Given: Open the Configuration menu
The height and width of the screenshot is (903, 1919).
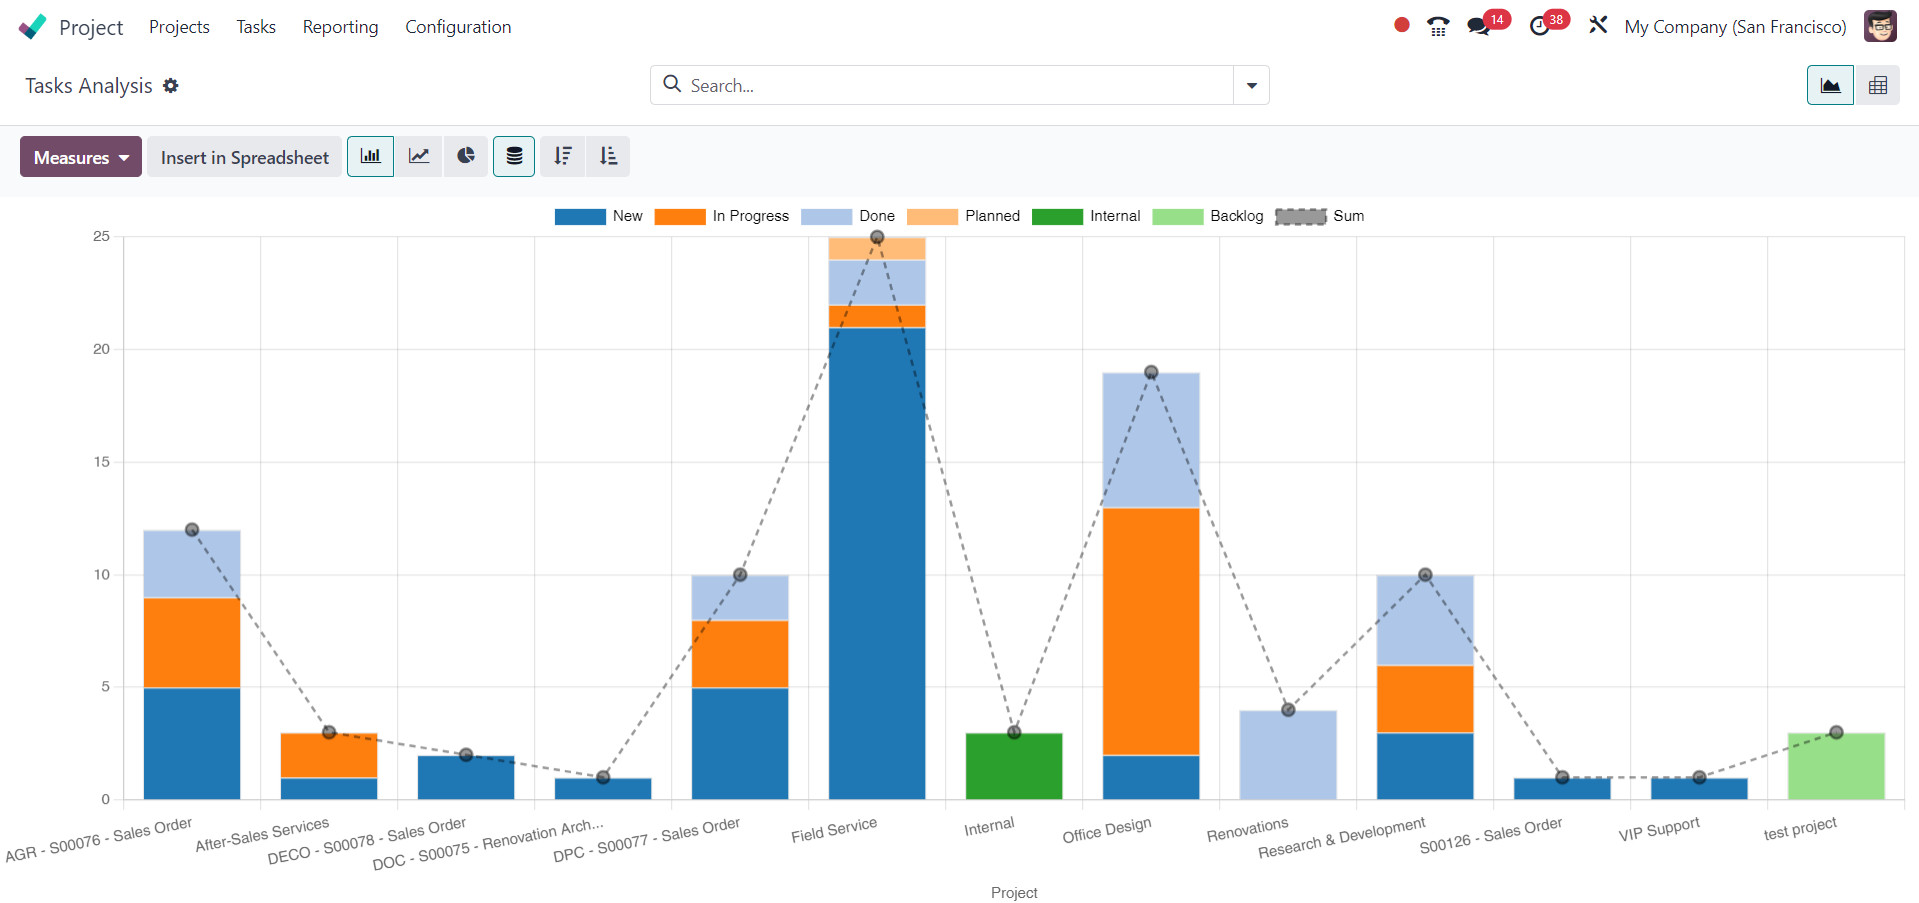Looking at the screenshot, I should (458, 27).
